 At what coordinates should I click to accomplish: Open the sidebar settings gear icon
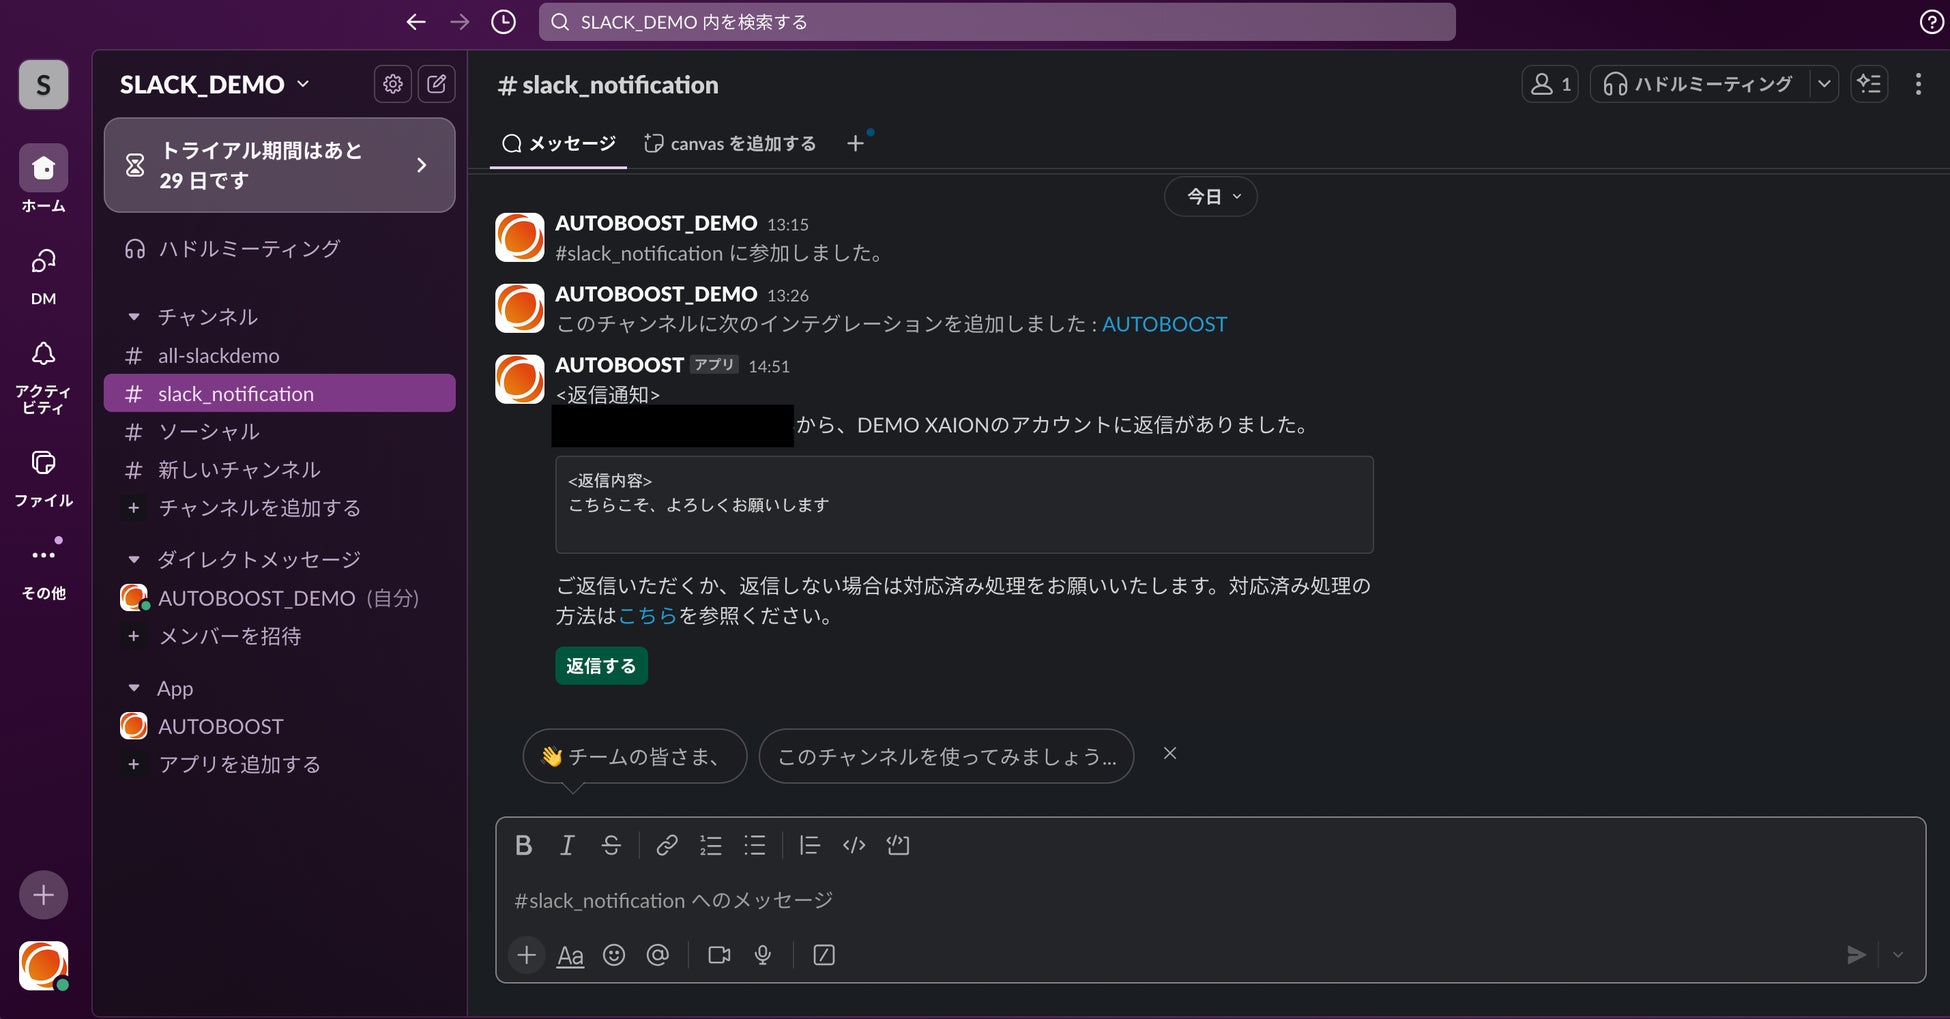click(x=393, y=84)
